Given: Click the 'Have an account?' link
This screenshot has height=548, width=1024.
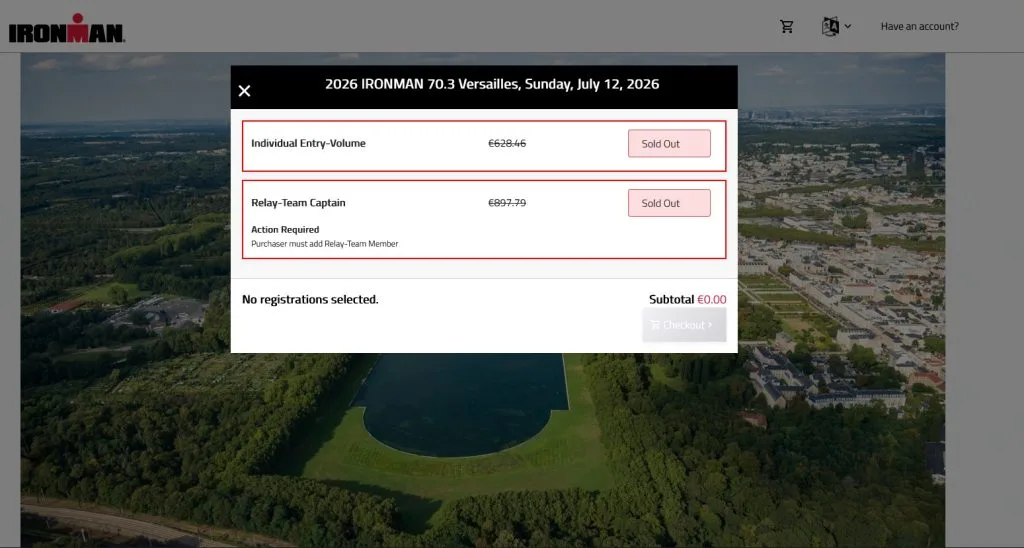Looking at the screenshot, I should 920,27.
